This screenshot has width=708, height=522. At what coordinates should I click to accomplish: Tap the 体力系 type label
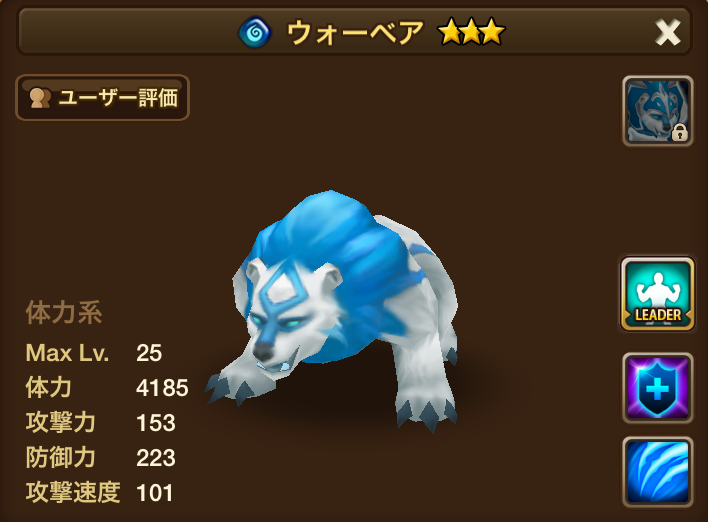click(64, 312)
